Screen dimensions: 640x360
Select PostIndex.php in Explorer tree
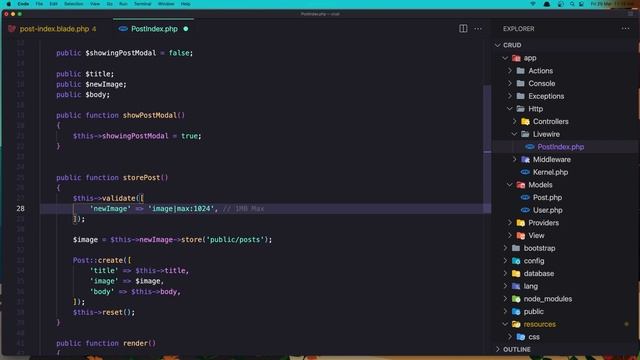coord(560,147)
